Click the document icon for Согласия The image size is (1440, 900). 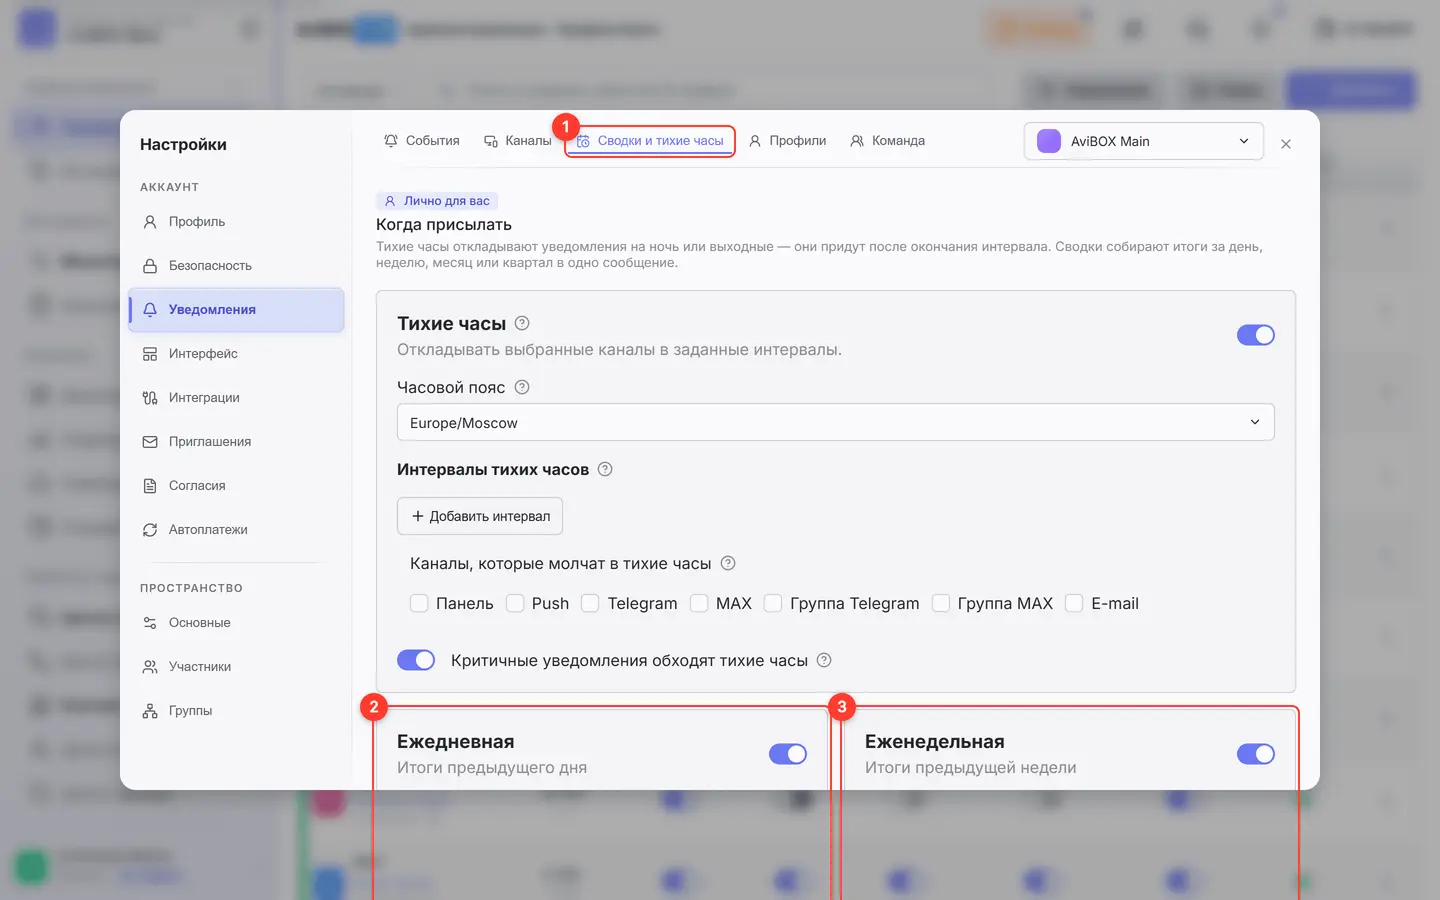150,486
